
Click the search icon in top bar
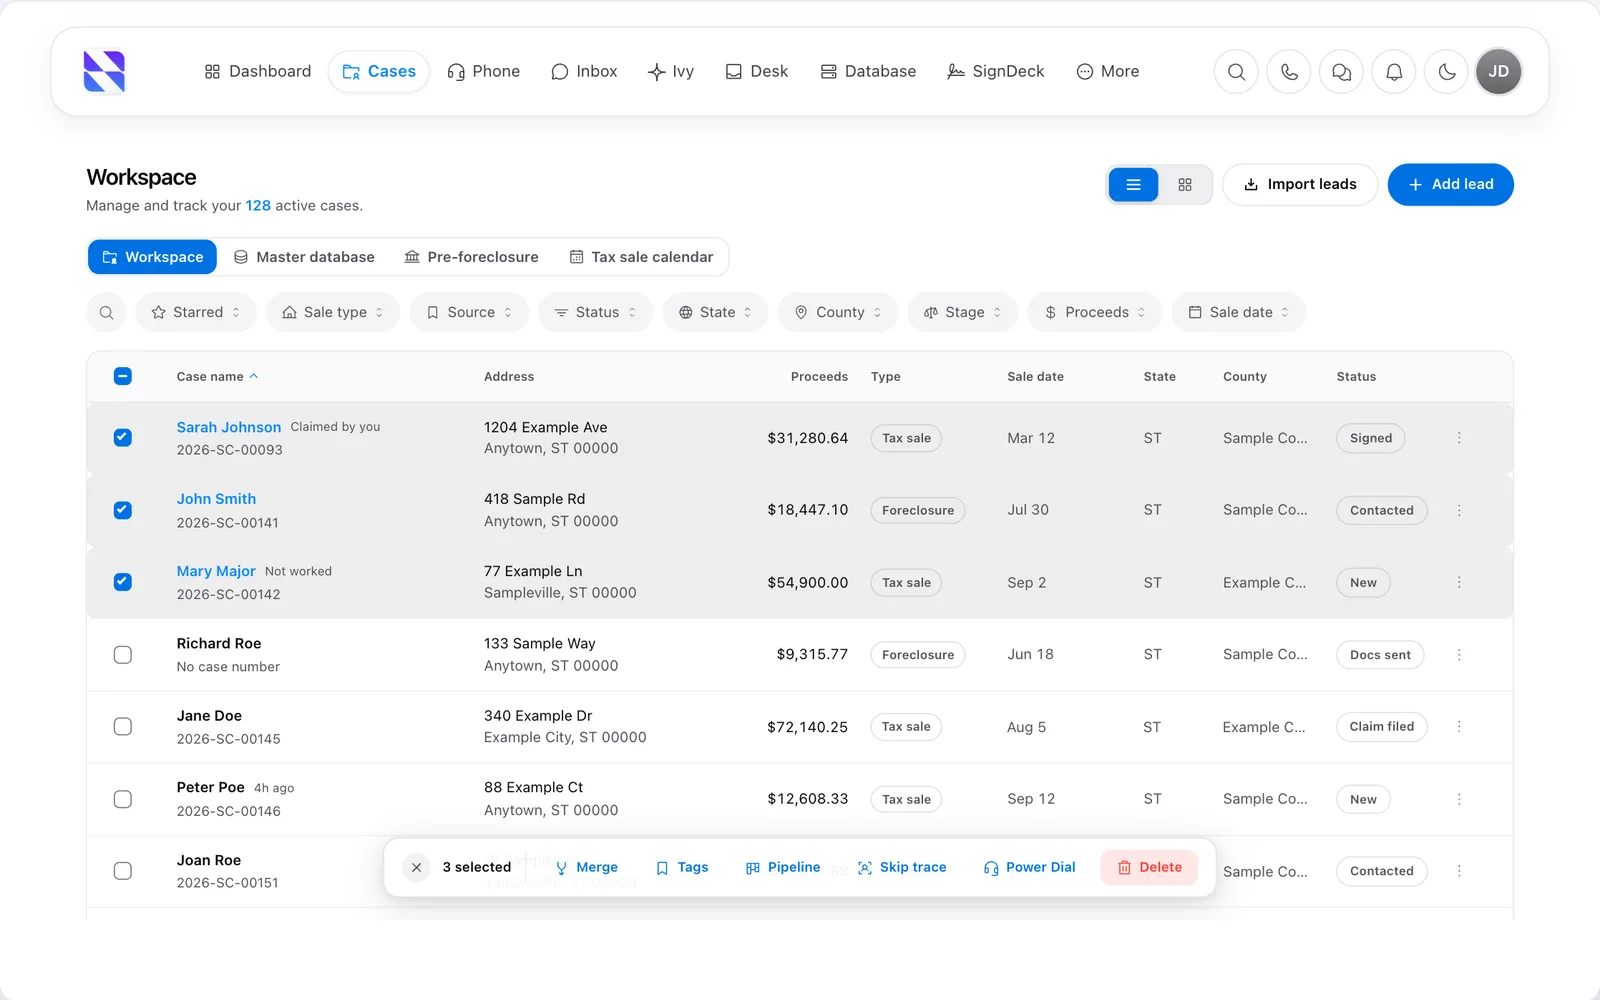pyautogui.click(x=1236, y=72)
